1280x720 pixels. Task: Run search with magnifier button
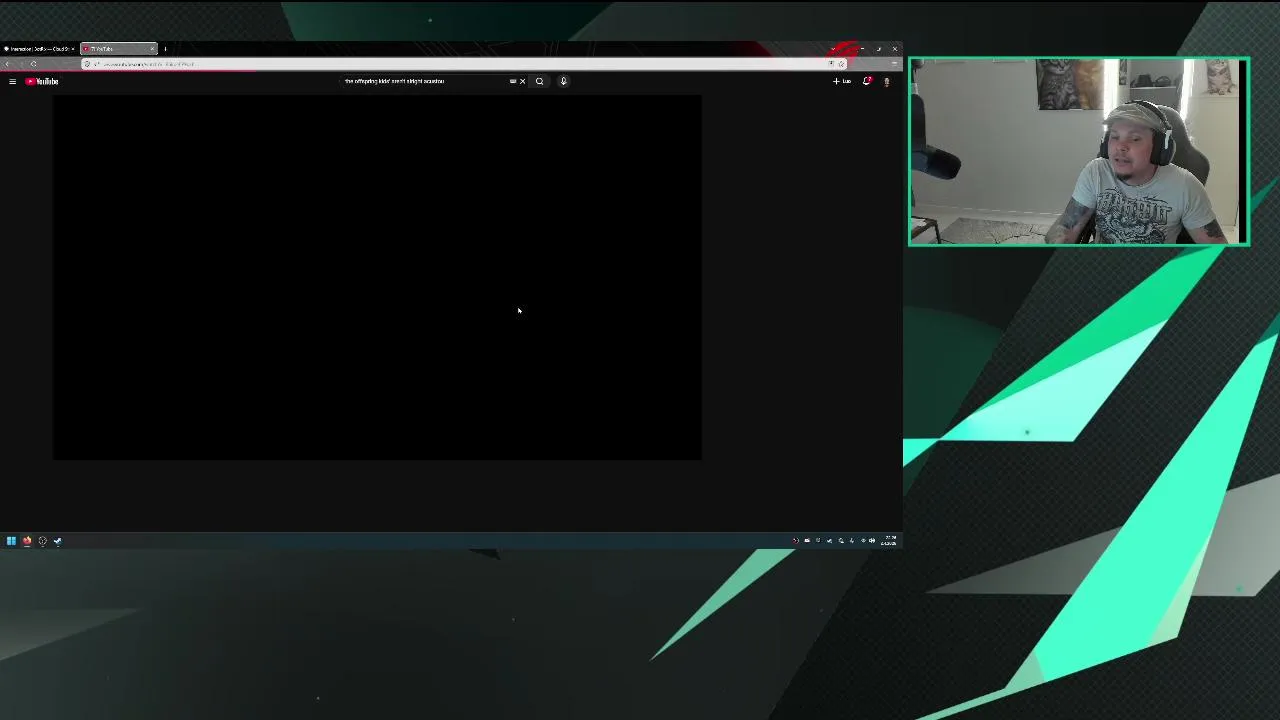pyautogui.click(x=539, y=81)
